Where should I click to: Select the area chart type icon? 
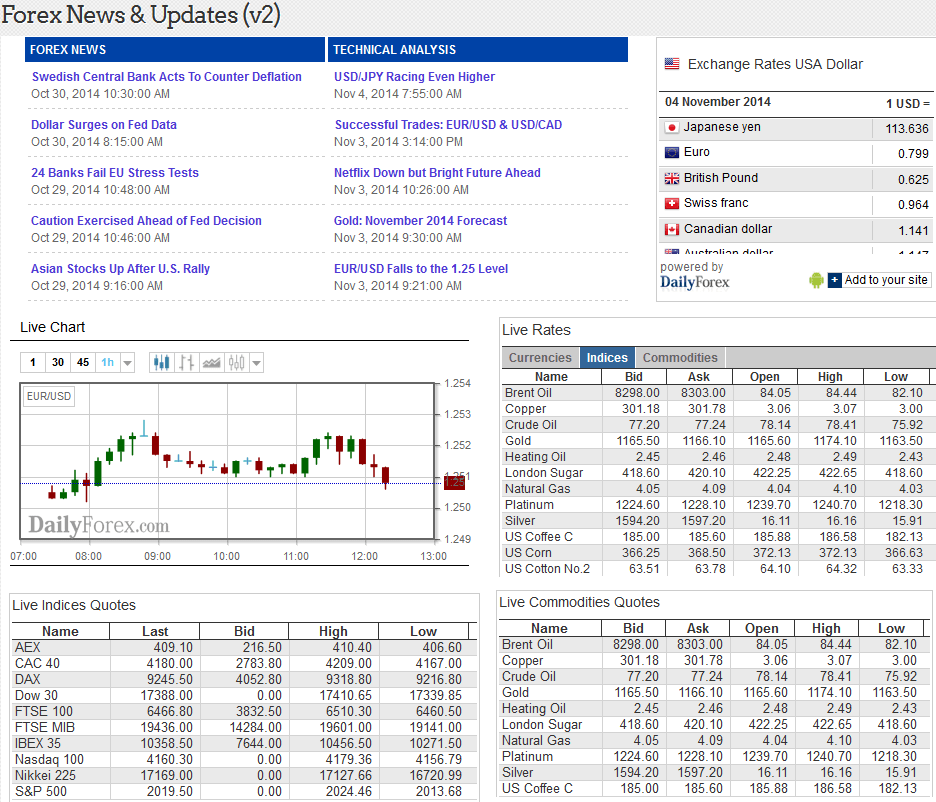click(211, 363)
